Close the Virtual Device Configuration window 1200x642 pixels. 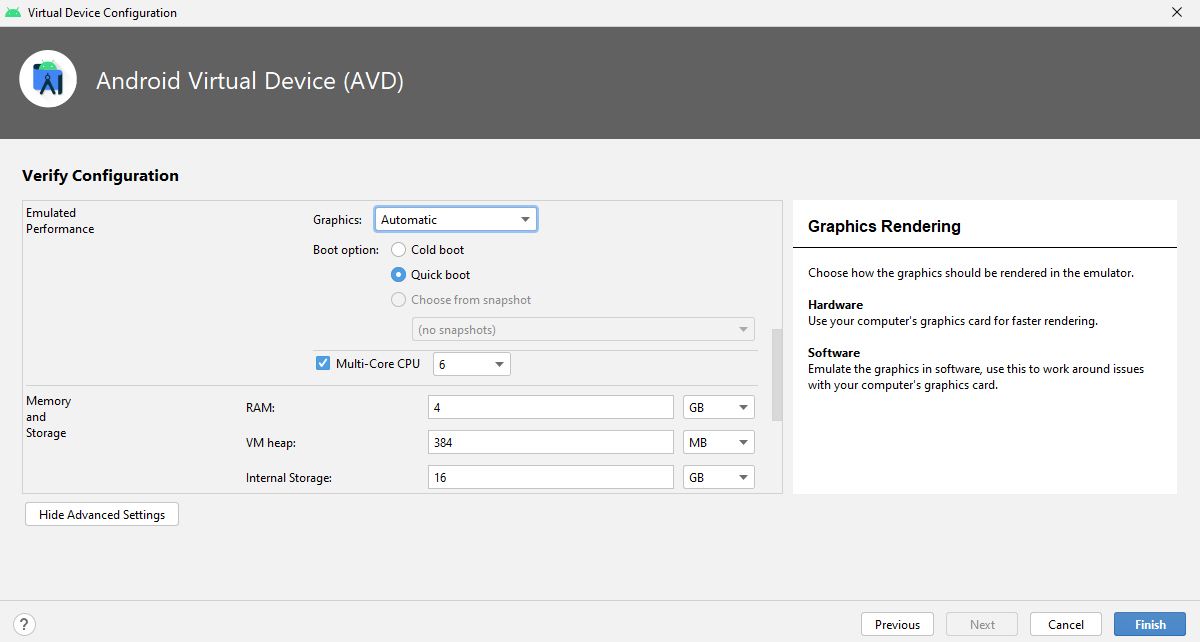point(1176,12)
